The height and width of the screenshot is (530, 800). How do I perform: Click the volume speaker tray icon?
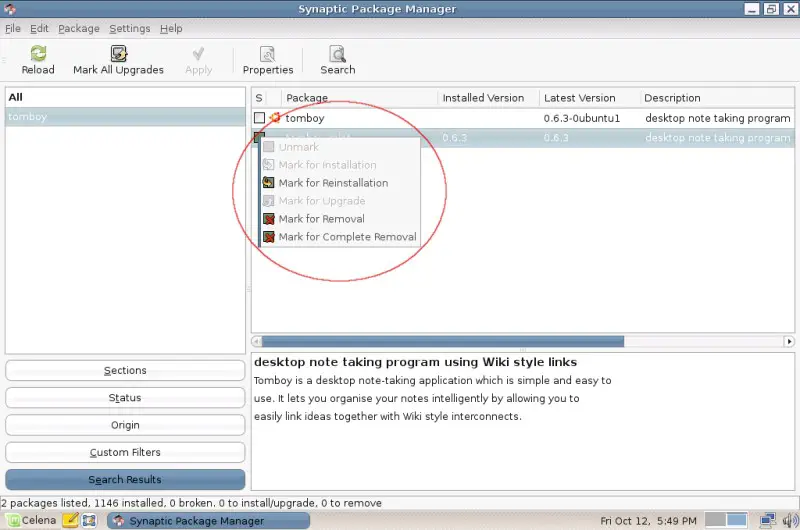pyautogui.click(x=790, y=520)
